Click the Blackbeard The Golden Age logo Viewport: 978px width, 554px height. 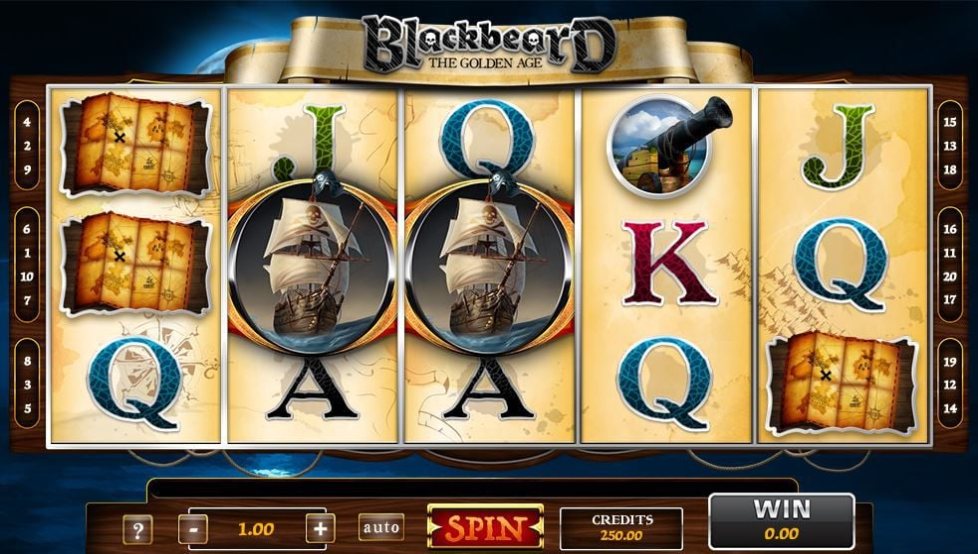[x=489, y=44]
